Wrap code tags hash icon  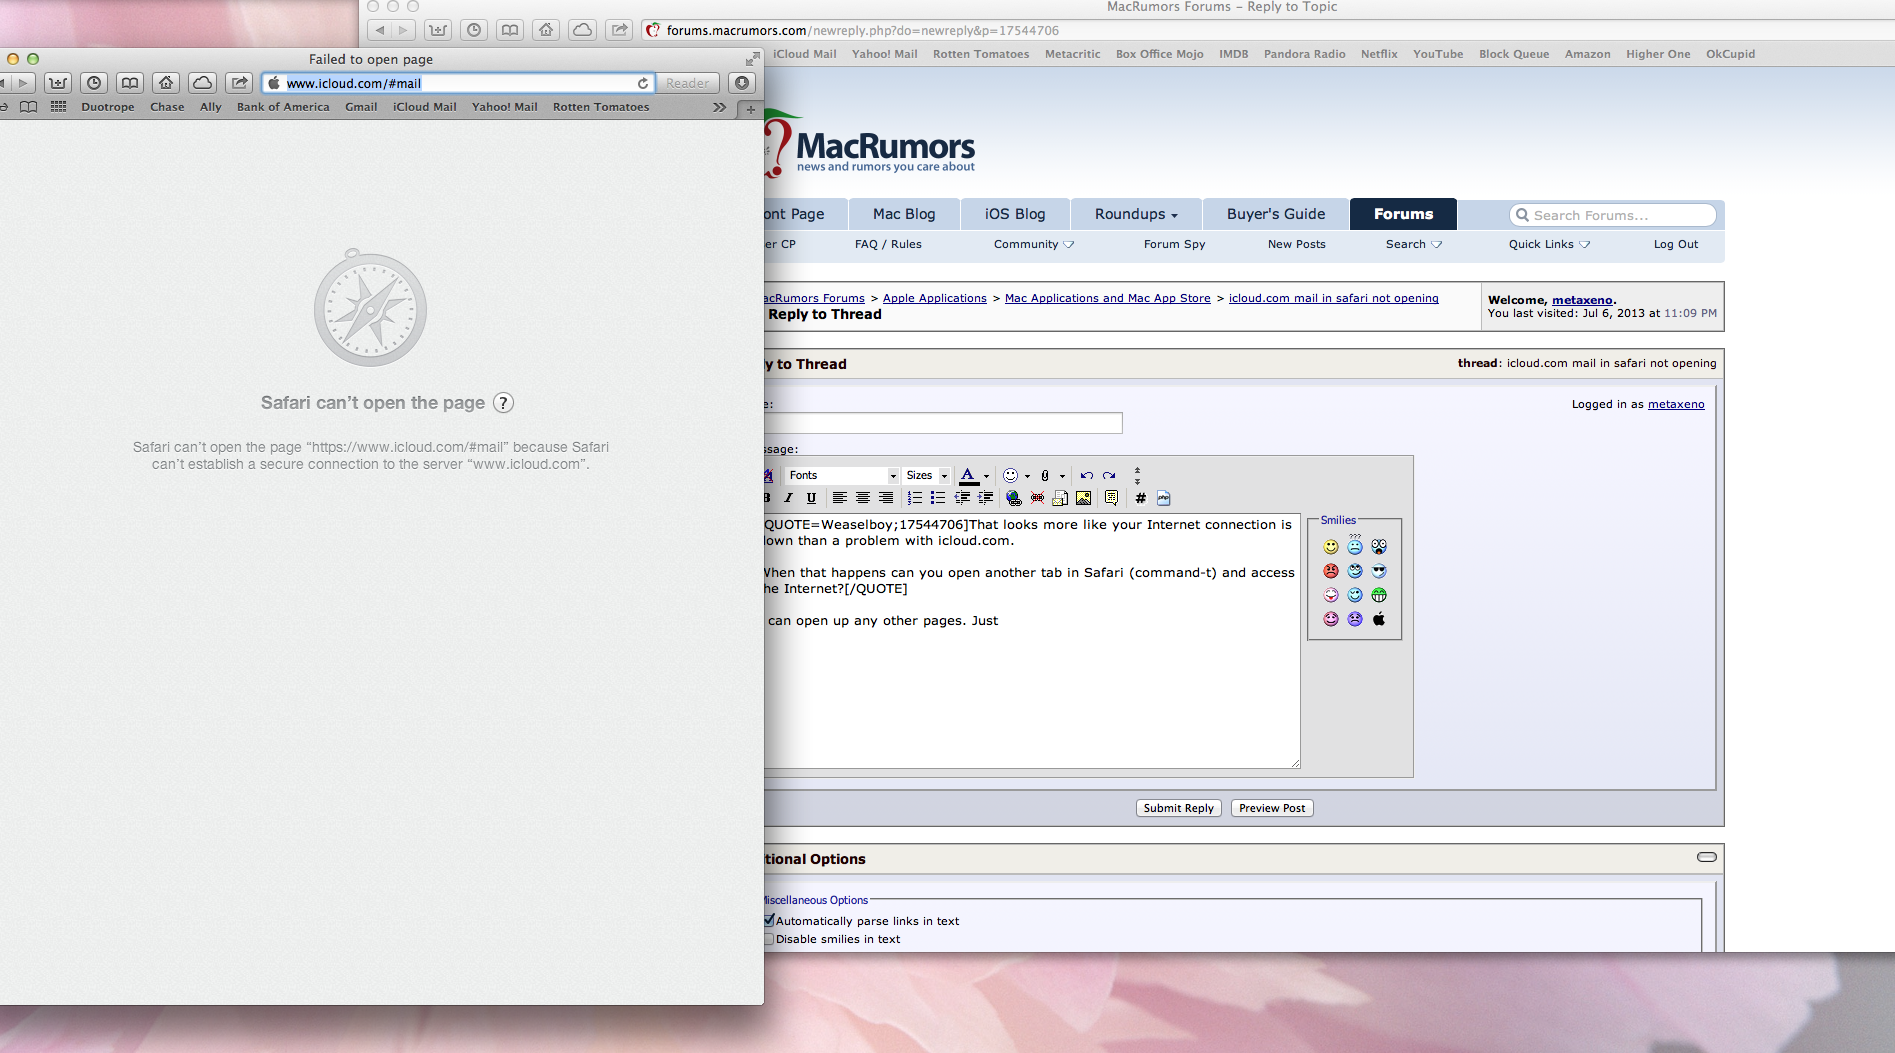click(x=1140, y=498)
